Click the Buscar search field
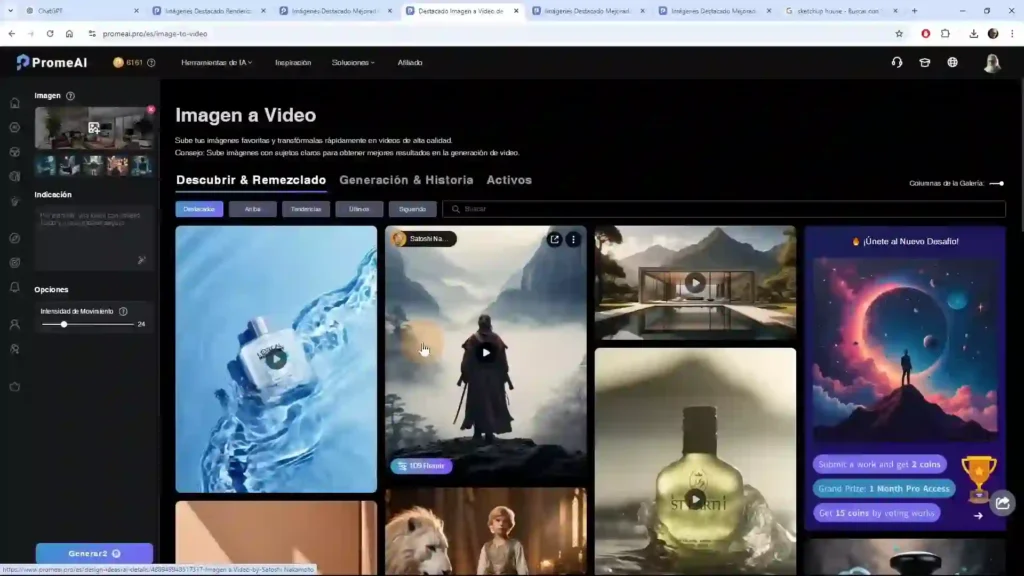Screen dimensions: 1024x576 pyautogui.click(x=724, y=209)
